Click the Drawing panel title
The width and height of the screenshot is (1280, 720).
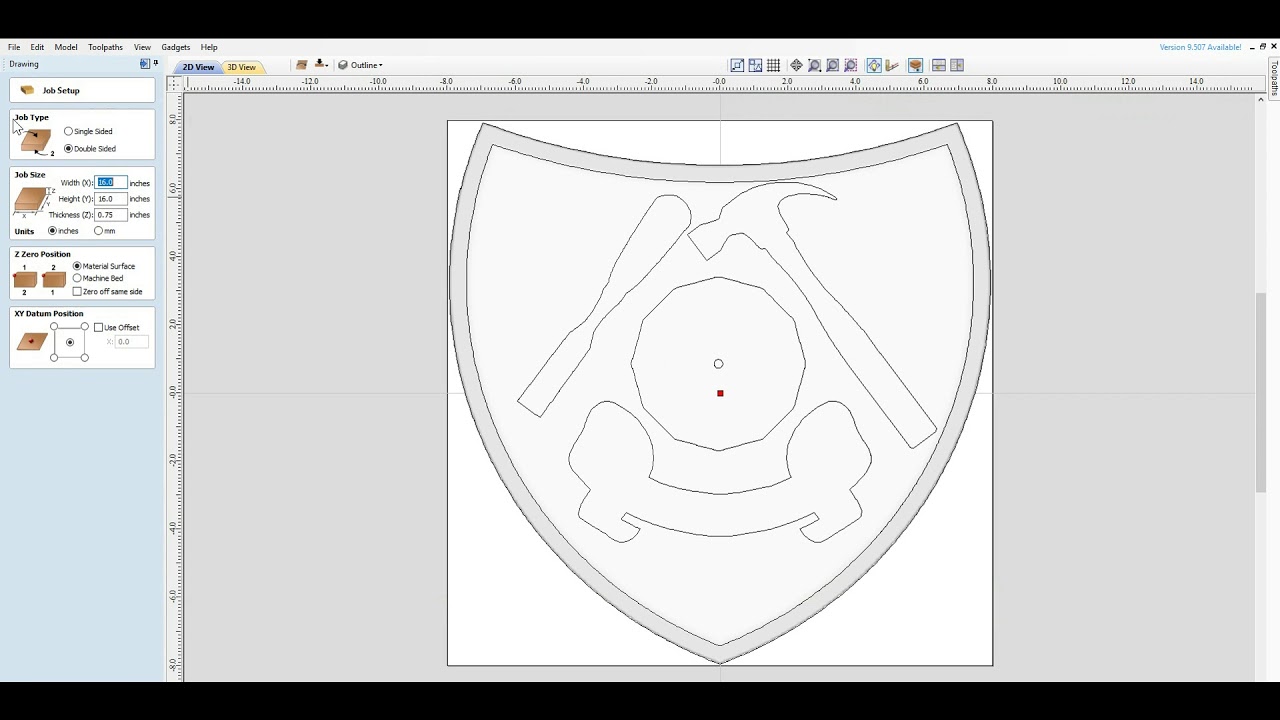click(24, 64)
